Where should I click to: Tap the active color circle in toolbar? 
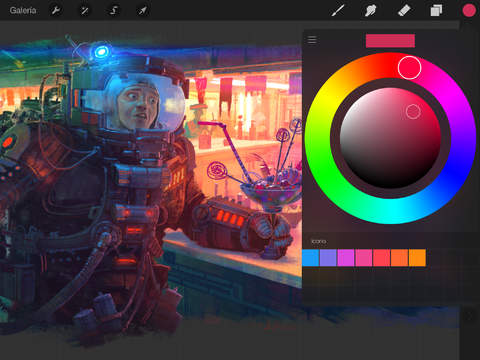469,10
